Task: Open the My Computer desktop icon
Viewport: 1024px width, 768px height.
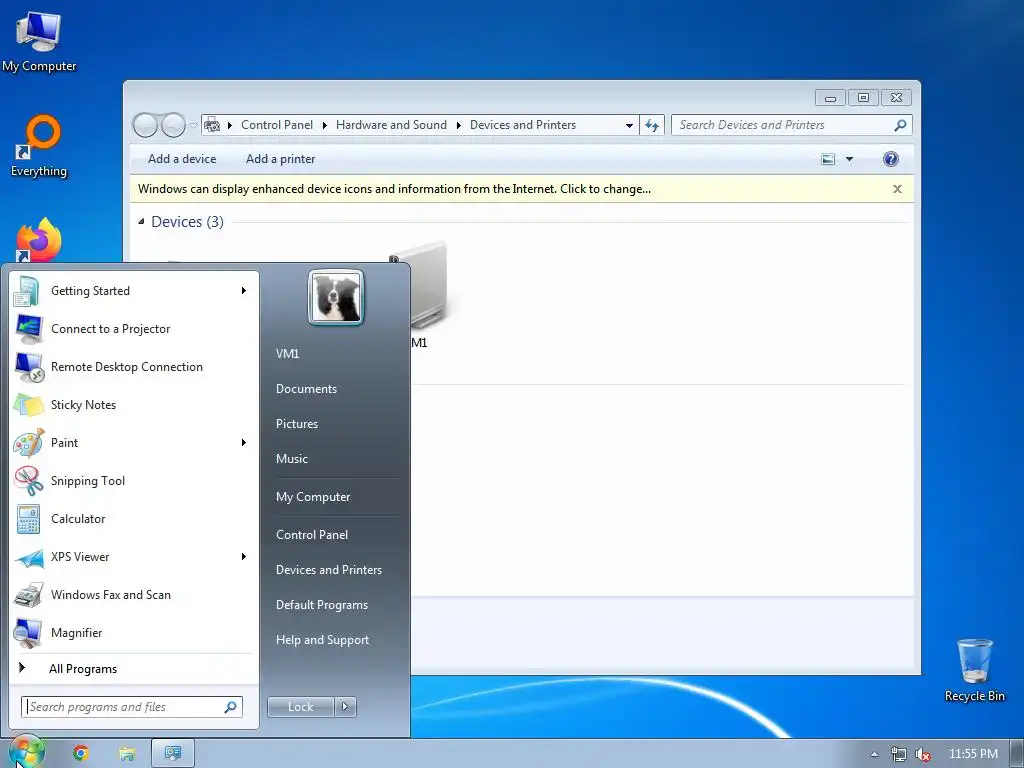Action: click(x=39, y=41)
